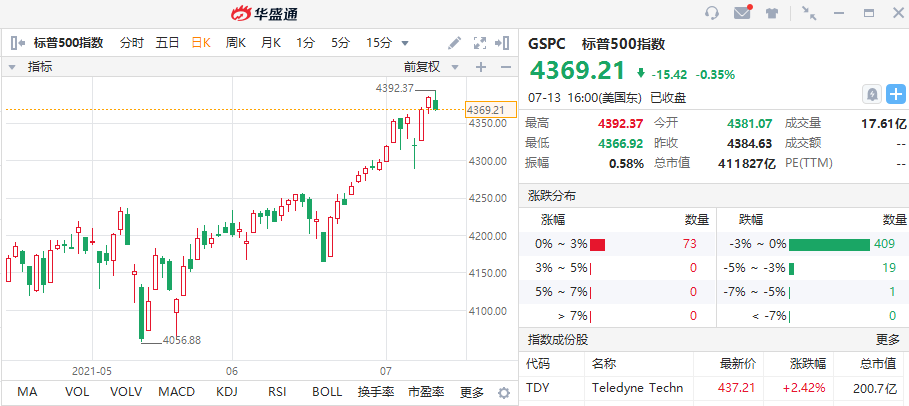909x406 pixels.
Task: Select the 1分 one-minute chart
Action: (x=306, y=42)
